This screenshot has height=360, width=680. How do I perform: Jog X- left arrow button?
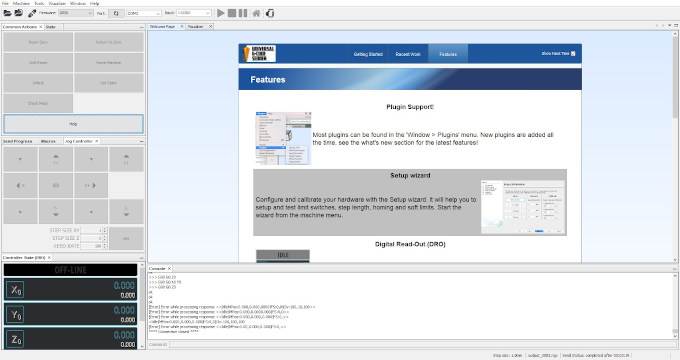coord(20,185)
